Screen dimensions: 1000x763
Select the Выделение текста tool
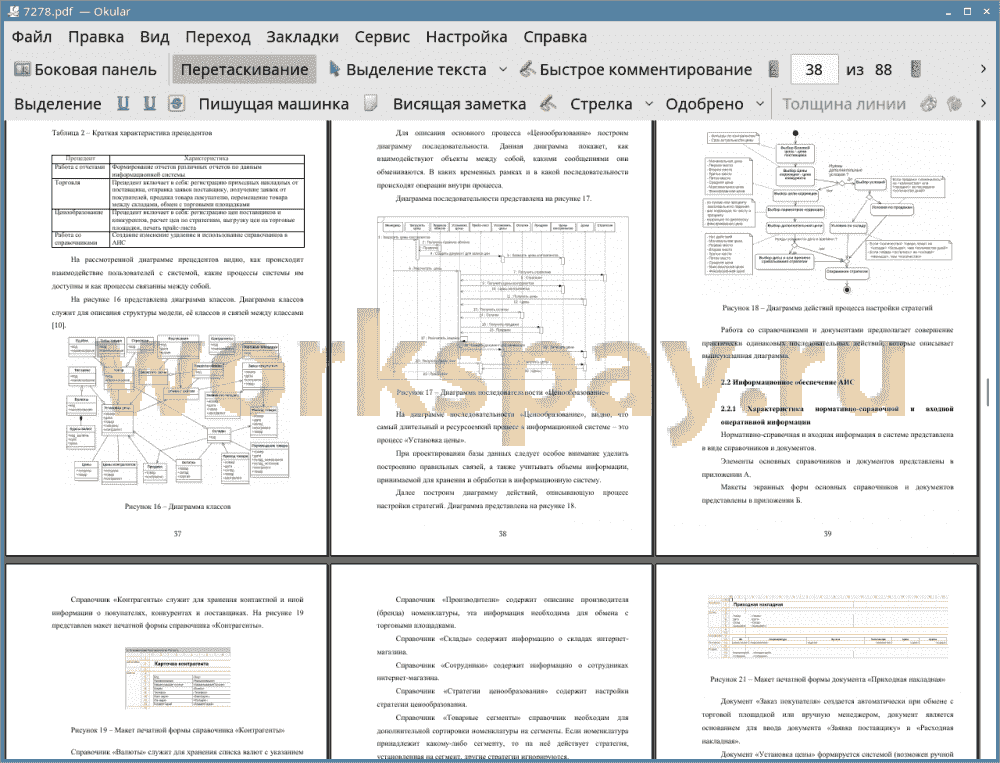(x=407, y=70)
